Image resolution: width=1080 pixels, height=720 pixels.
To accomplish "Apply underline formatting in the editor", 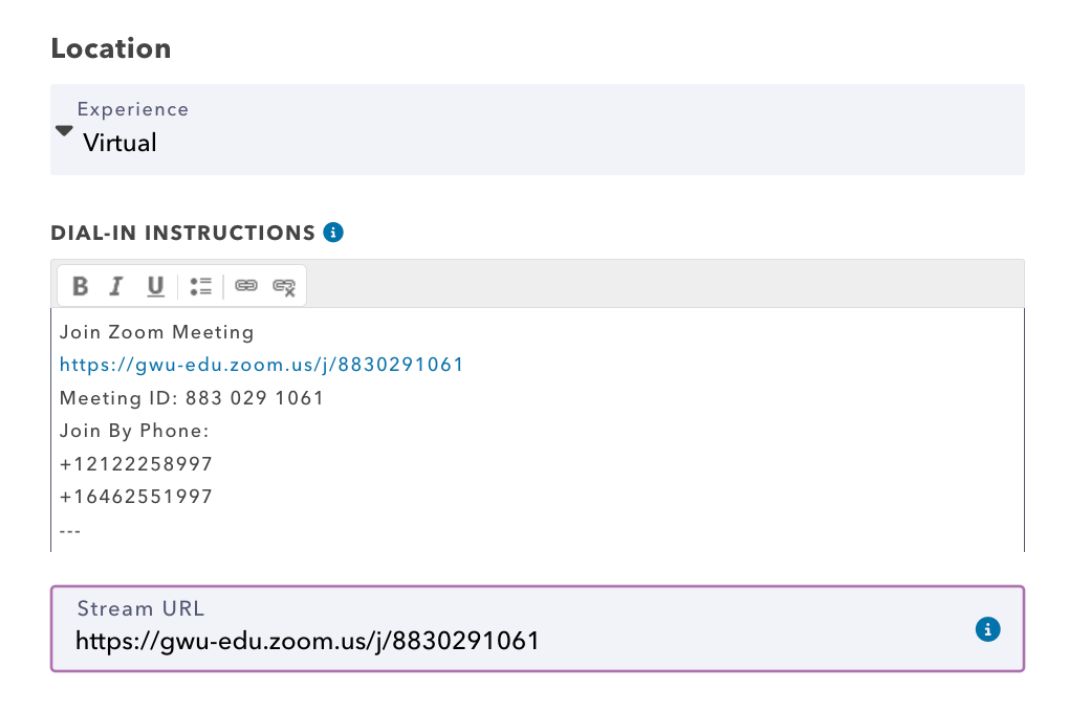I will coord(155,285).
